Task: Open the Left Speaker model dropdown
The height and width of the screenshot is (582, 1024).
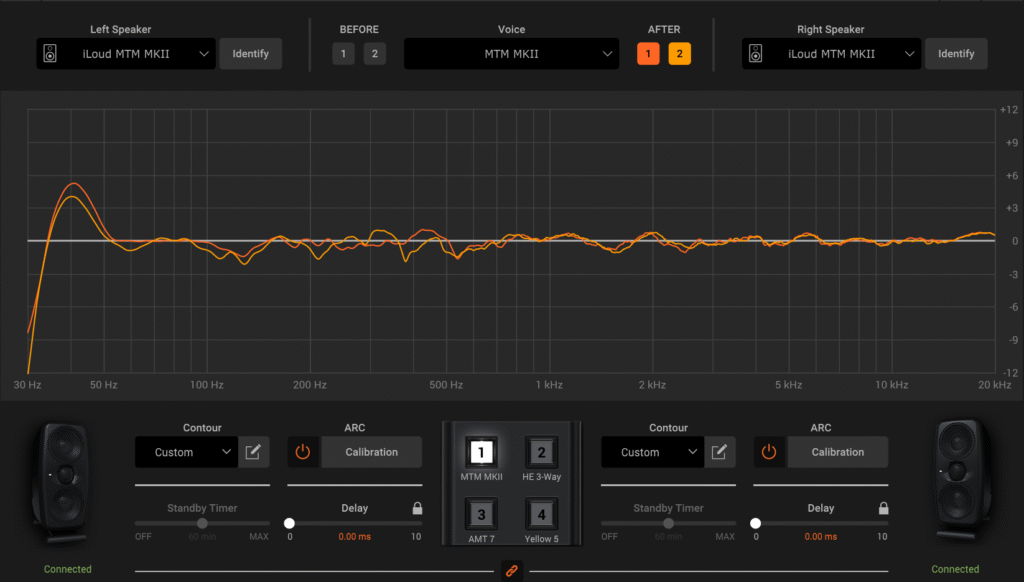Action: tap(126, 54)
